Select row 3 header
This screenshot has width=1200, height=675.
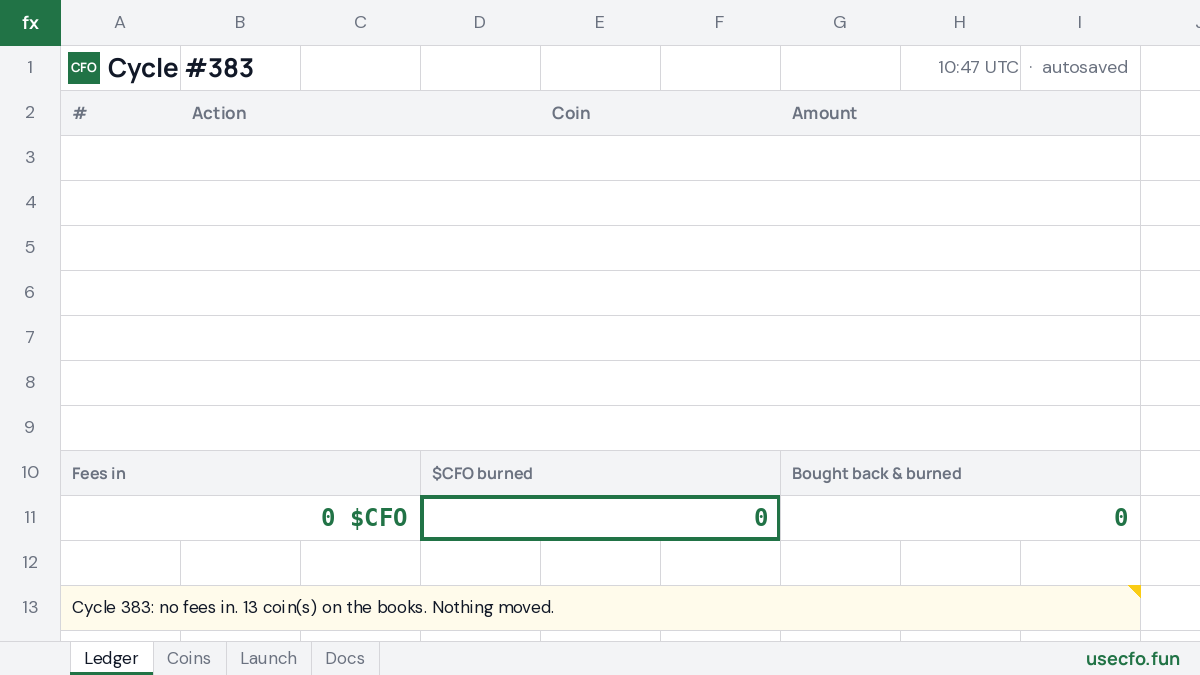30,158
